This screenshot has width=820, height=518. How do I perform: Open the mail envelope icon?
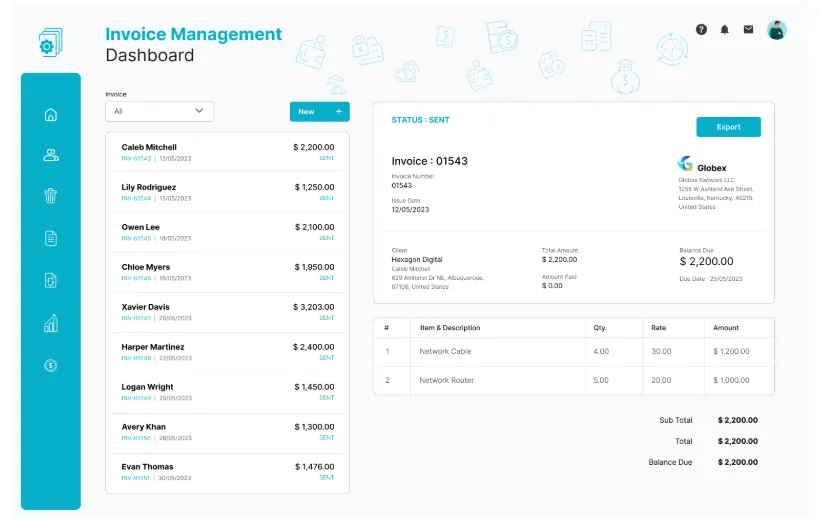point(748,29)
